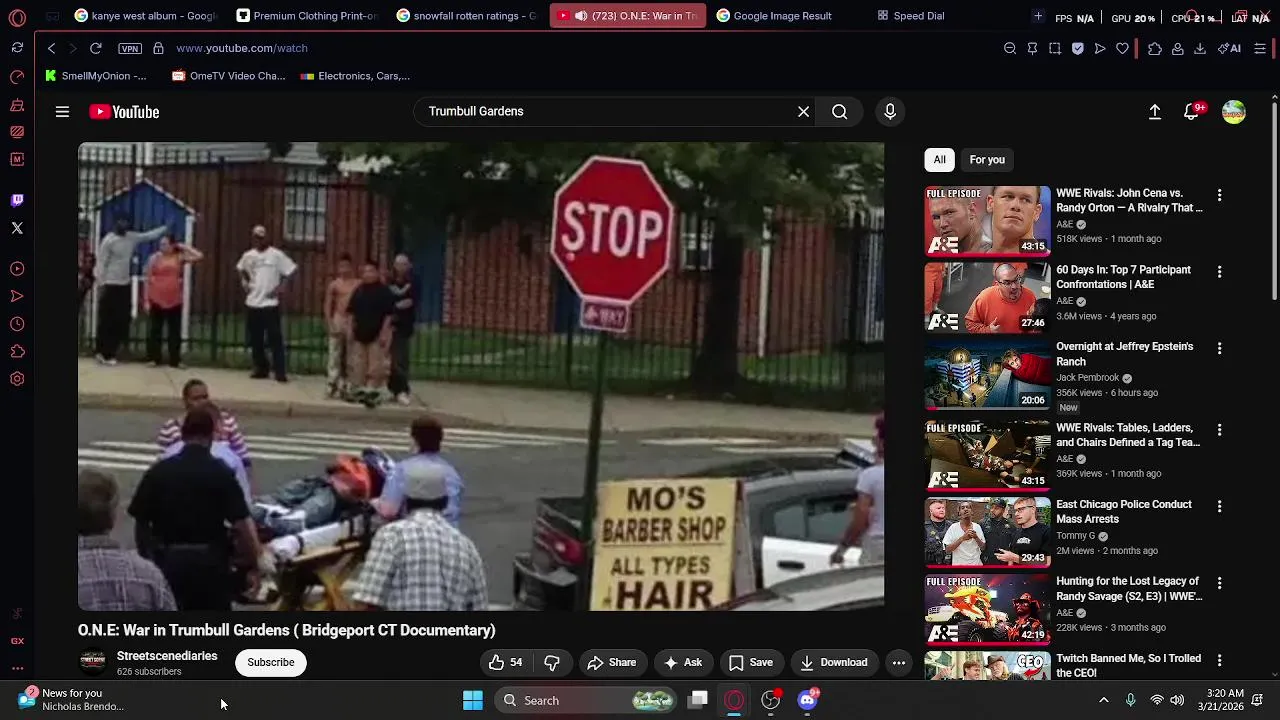Open SmellMyOnion bookmark
Viewport: 1280px width, 720px height.
click(96, 76)
